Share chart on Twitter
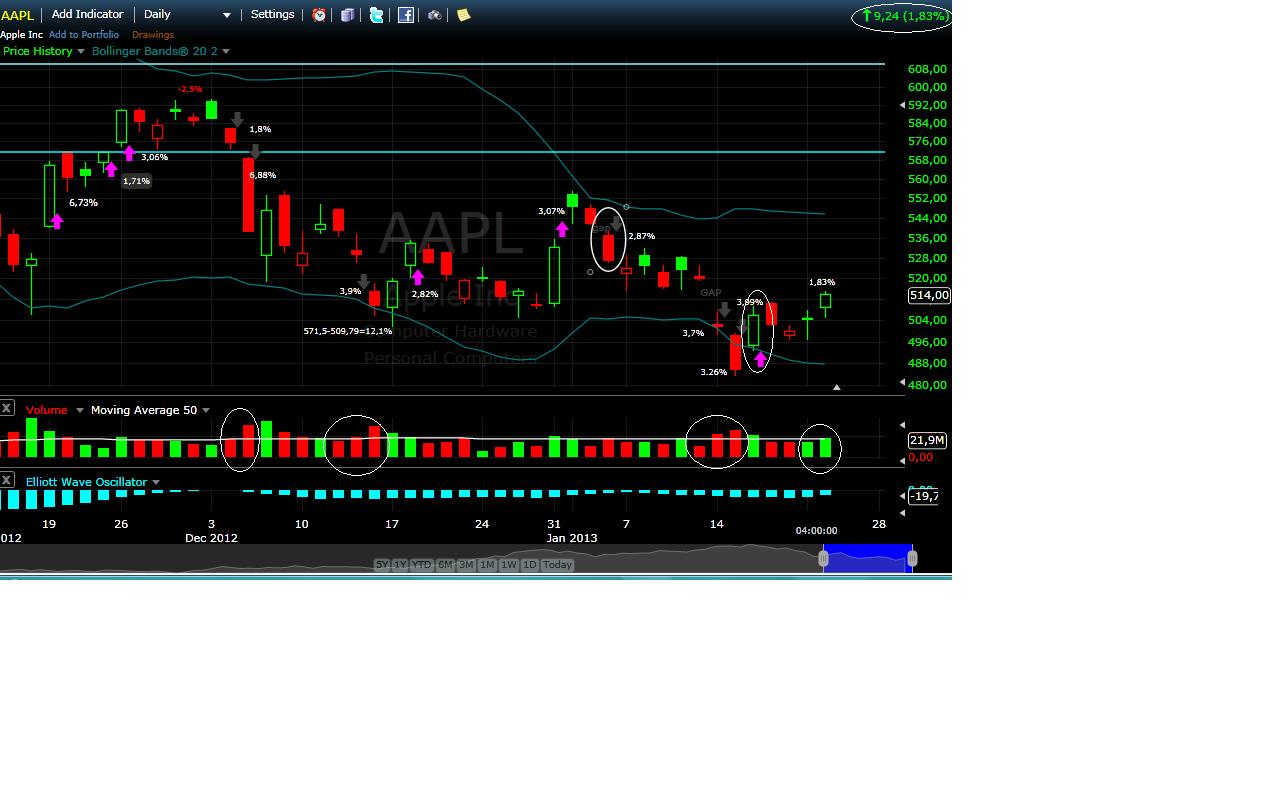Viewport: 1280px width, 800px height. tap(376, 15)
